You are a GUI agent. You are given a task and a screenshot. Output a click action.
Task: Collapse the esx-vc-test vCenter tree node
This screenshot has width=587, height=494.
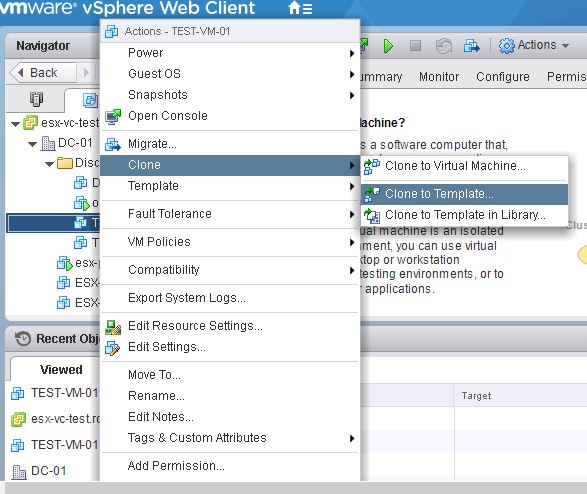(x=15, y=124)
